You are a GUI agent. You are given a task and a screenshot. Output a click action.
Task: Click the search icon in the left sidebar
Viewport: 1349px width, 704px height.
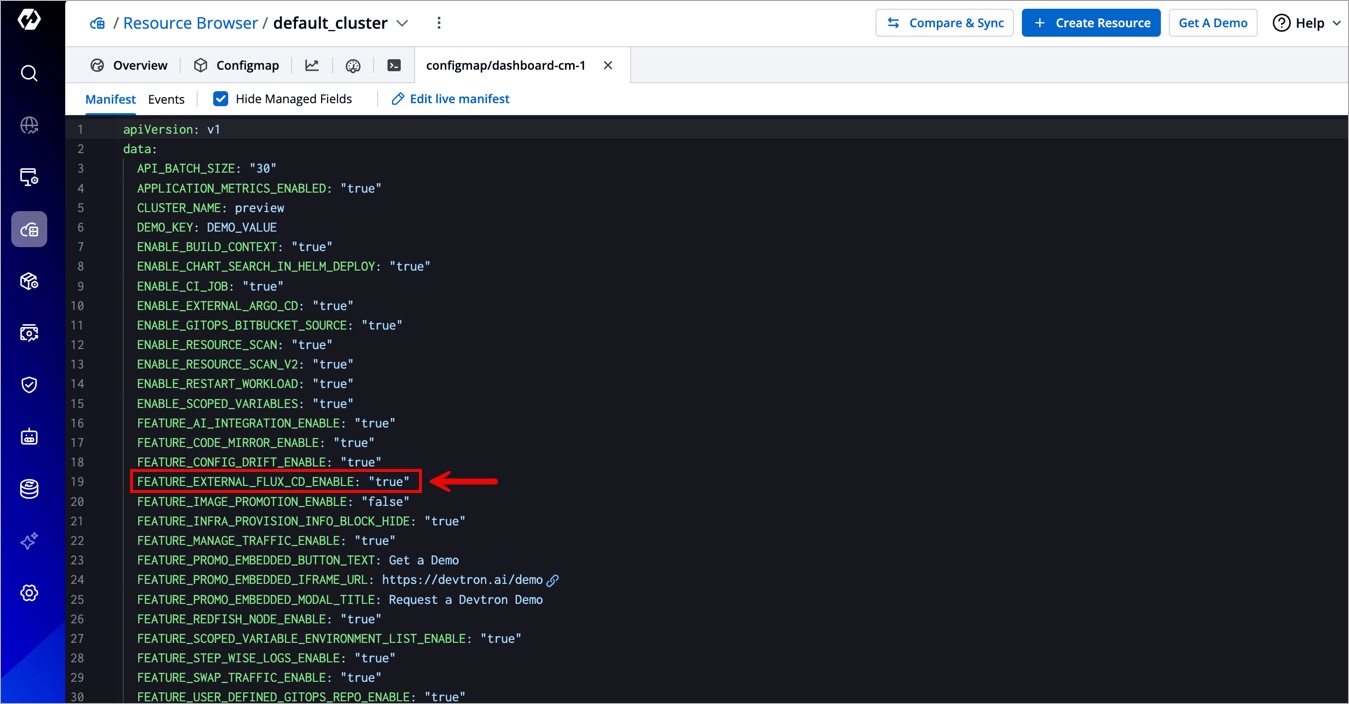(29, 73)
